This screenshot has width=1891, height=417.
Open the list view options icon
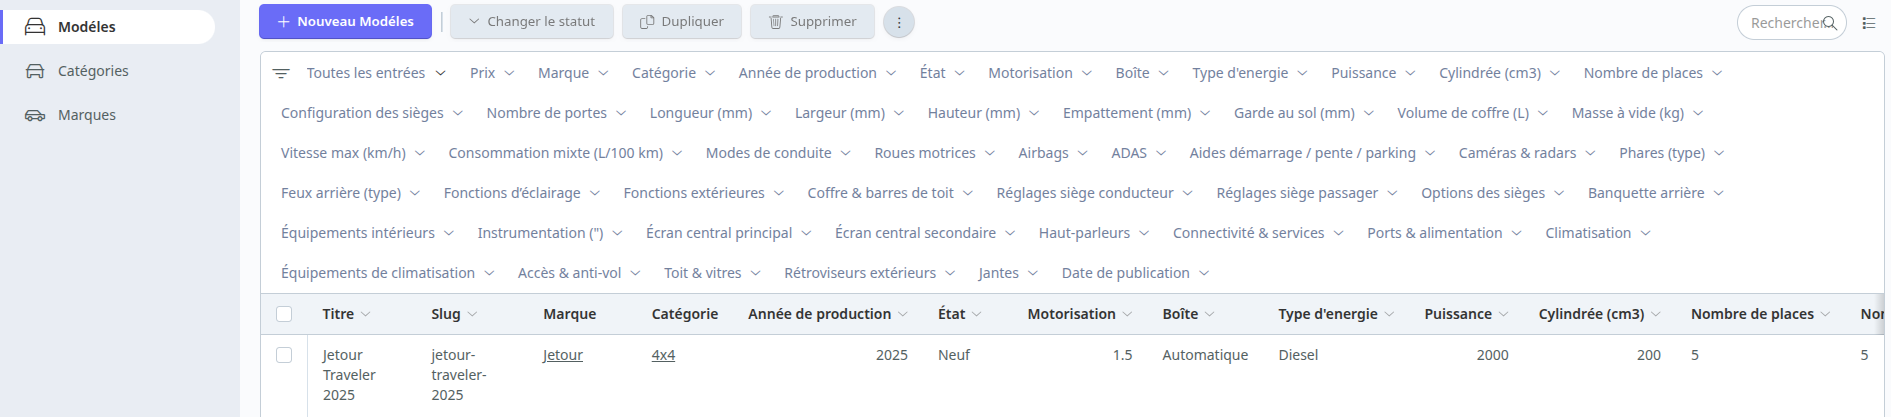[x=1868, y=23]
